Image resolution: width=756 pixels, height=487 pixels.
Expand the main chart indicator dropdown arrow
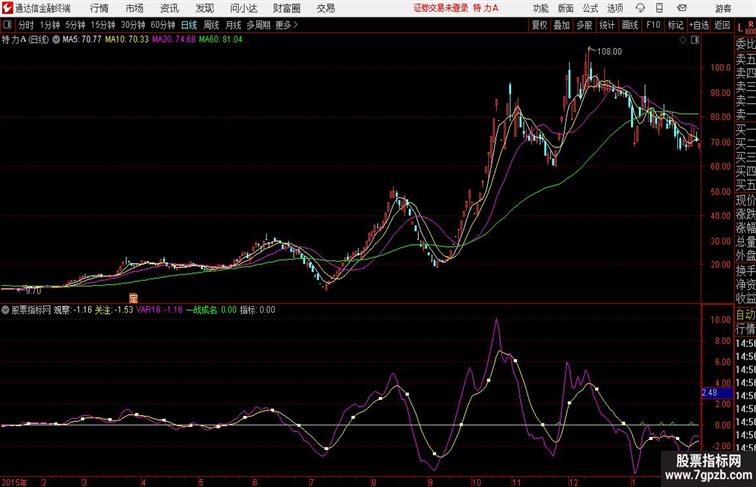coord(56,40)
